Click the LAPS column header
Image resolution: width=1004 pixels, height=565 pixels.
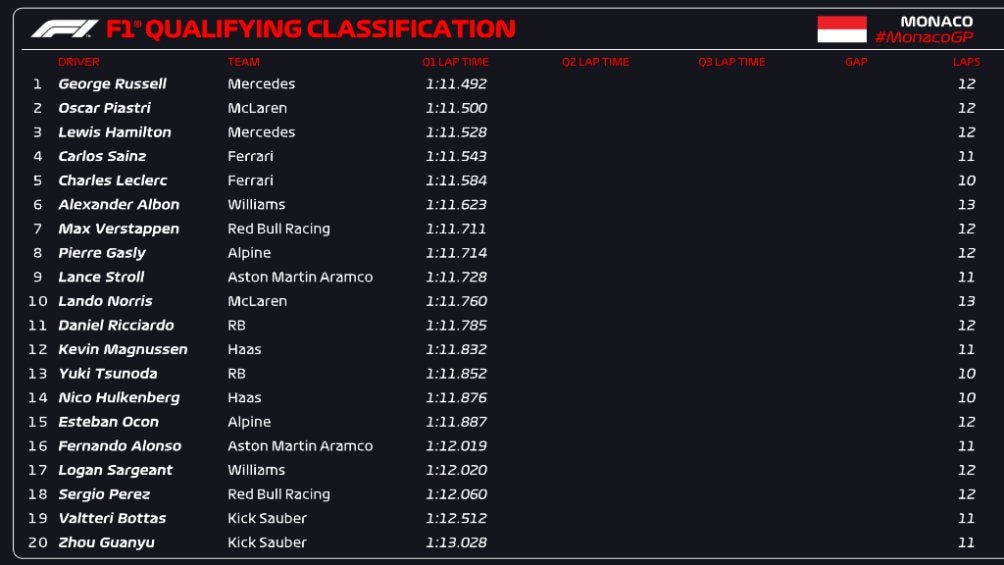tap(966, 62)
